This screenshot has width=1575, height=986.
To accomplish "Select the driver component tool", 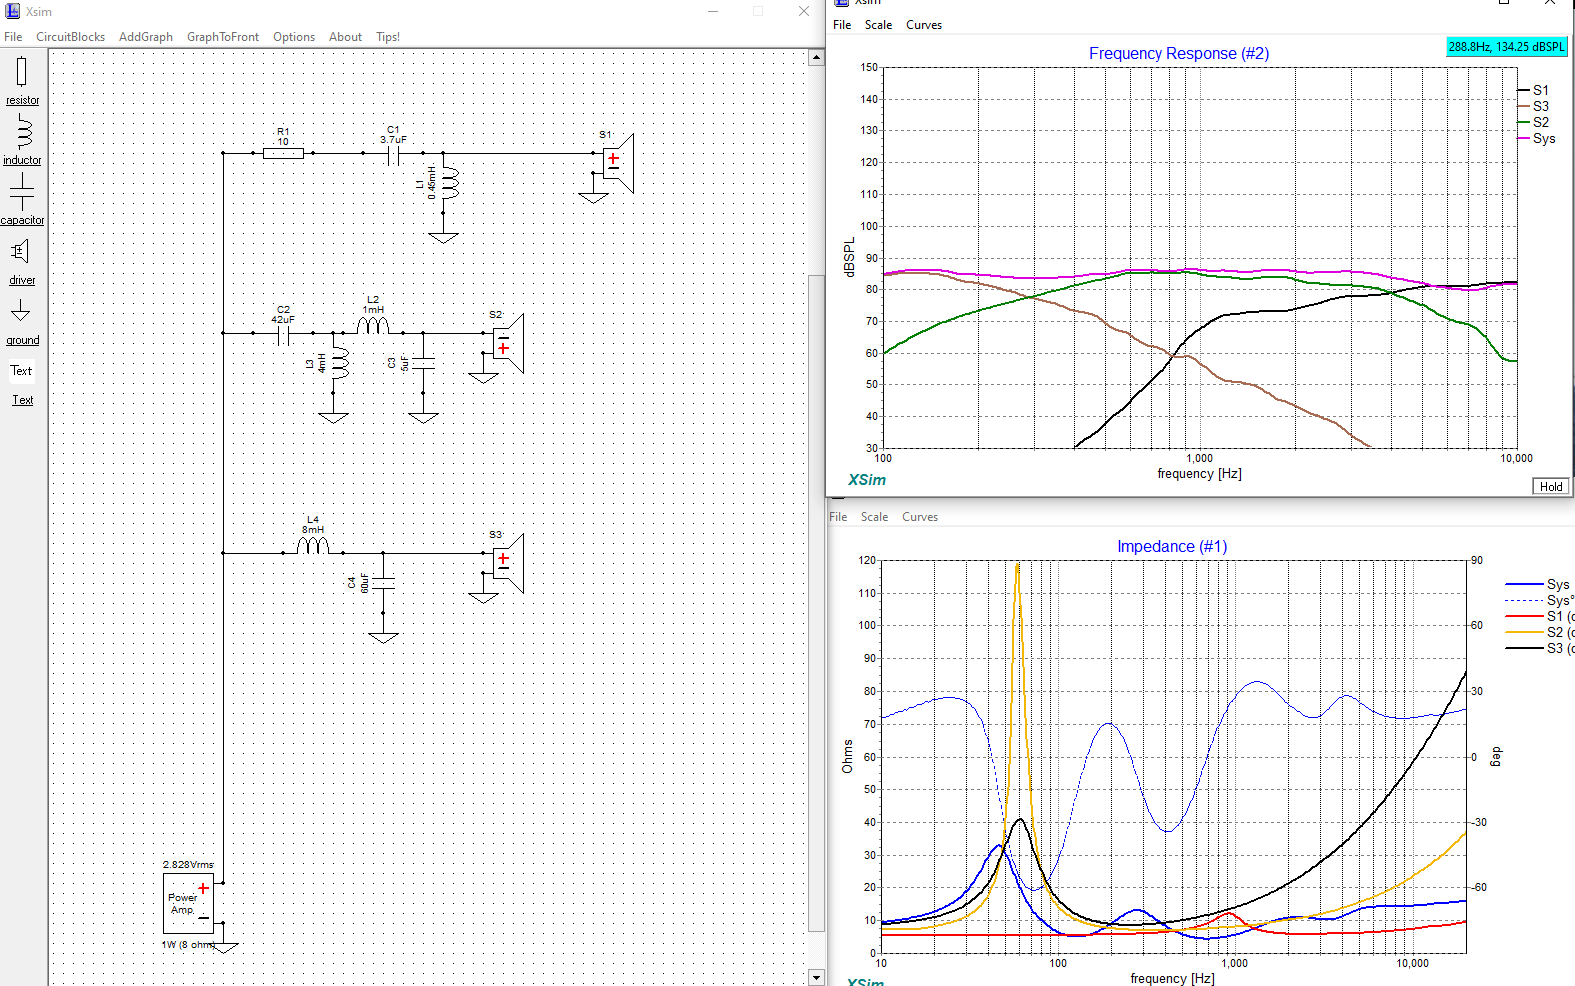I will 22,261.
